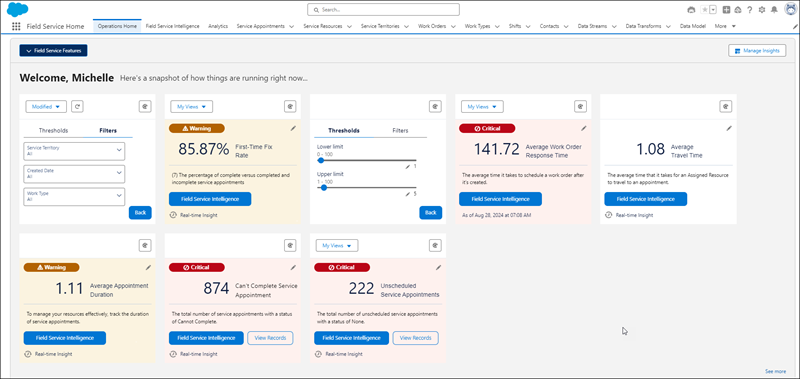Click settings icon on Can't Complete Service Appointment card
The height and width of the screenshot is (379, 800).
(x=290, y=245)
